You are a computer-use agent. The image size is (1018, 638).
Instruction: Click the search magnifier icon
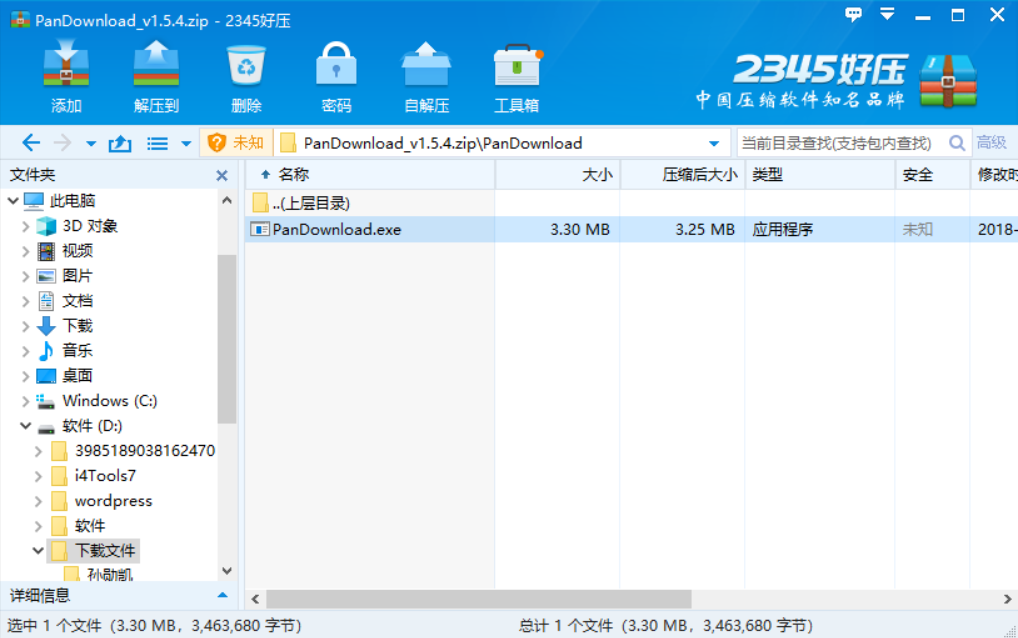(x=957, y=143)
